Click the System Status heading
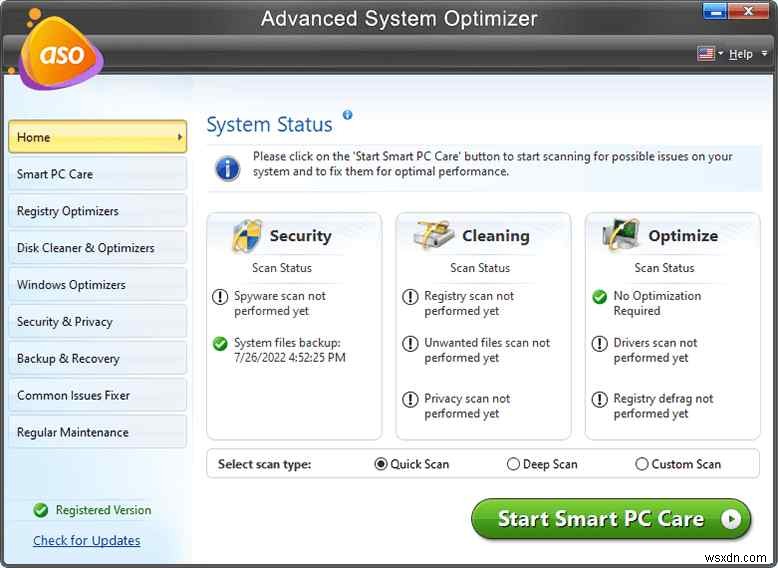Viewport: 778px width, 568px height. (269, 125)
